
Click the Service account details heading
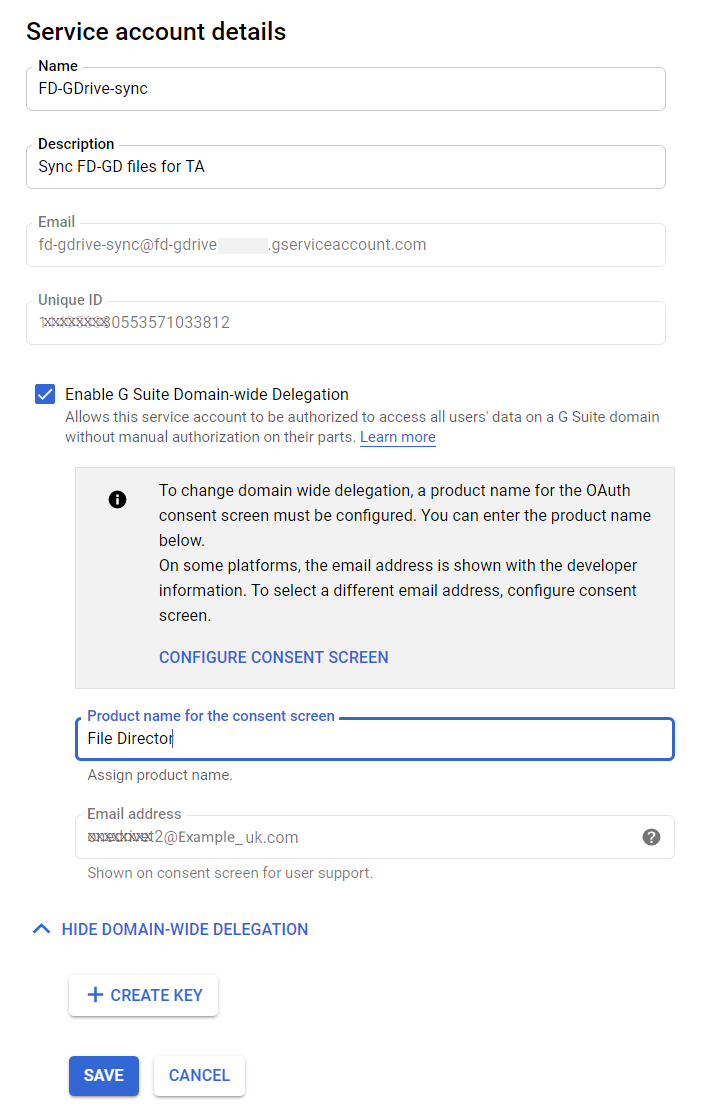point(156,31)
